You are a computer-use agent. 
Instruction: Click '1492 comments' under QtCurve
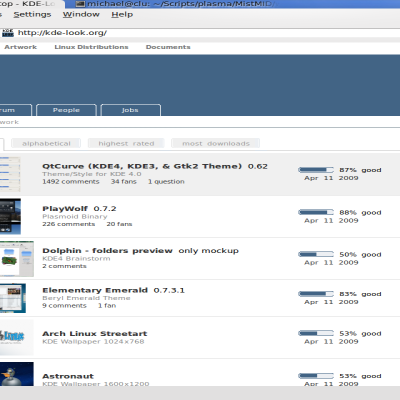click(71, 182)
